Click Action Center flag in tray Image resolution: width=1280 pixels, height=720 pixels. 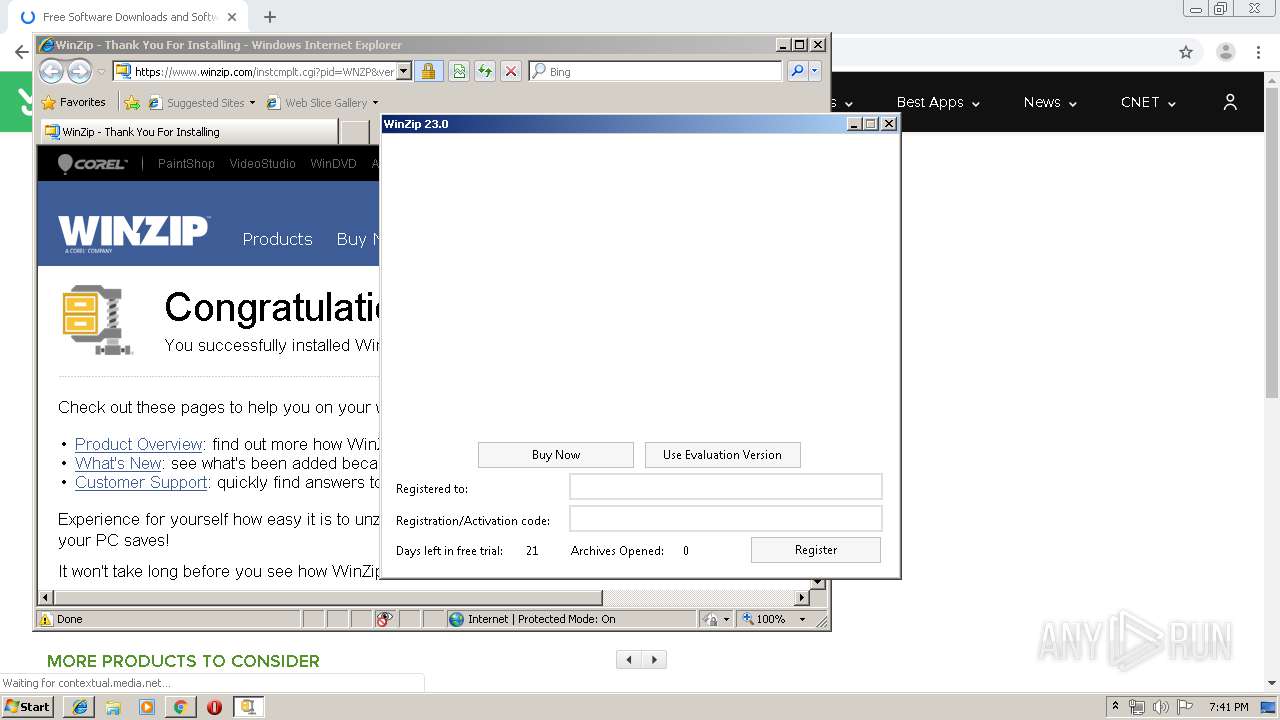tap(1183, 707)
